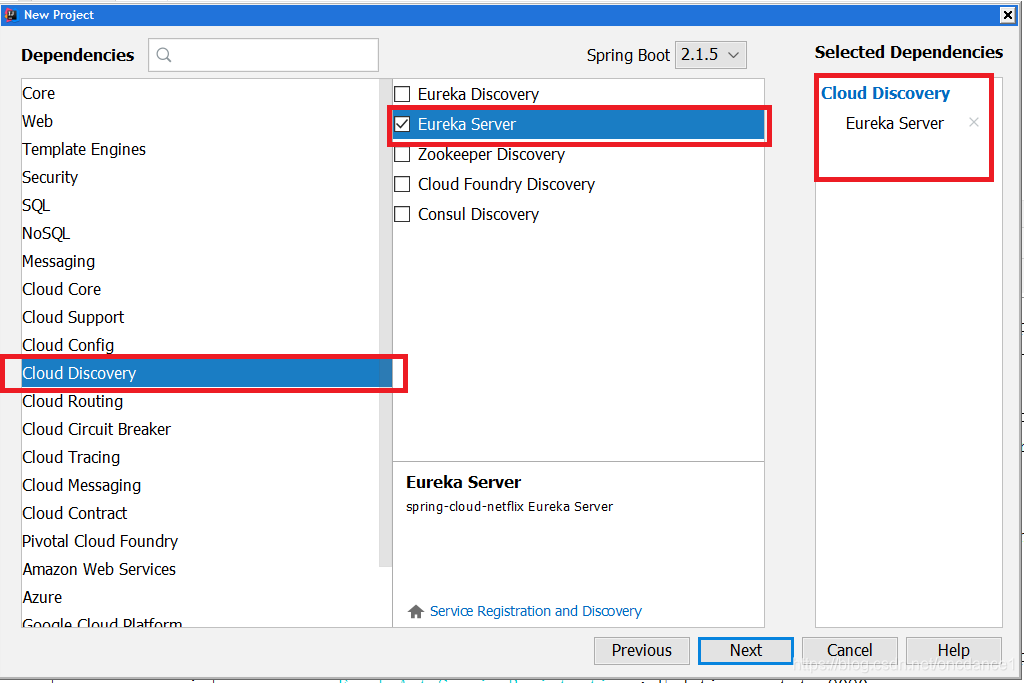Image resolution: width=1024 pixels, height=683 pixels.
Task: Click Eureka Server in Selected Dependencies
Action: point(894,123)
